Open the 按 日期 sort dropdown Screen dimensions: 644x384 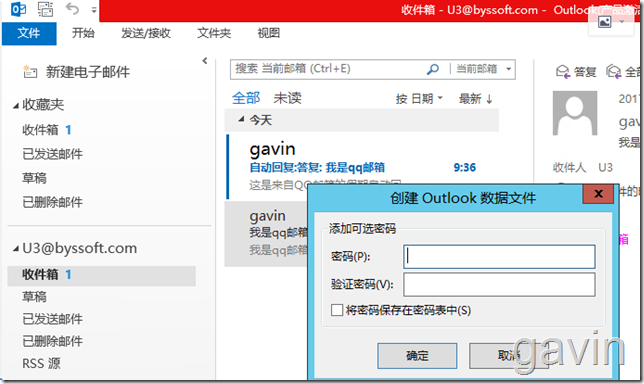419,99
